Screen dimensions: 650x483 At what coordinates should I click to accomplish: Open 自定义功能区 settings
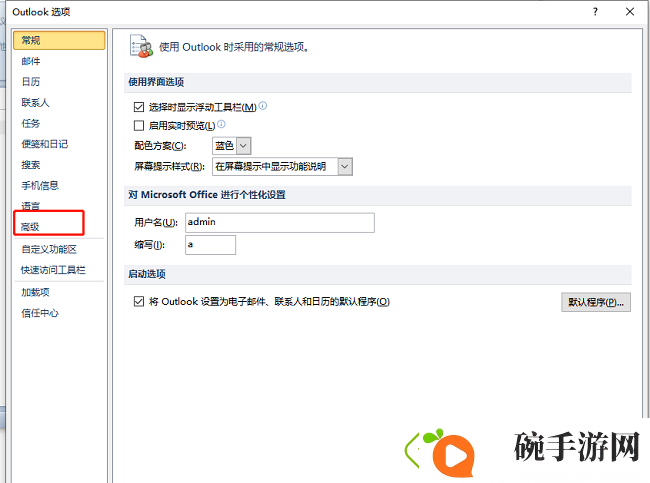[49, 249]
